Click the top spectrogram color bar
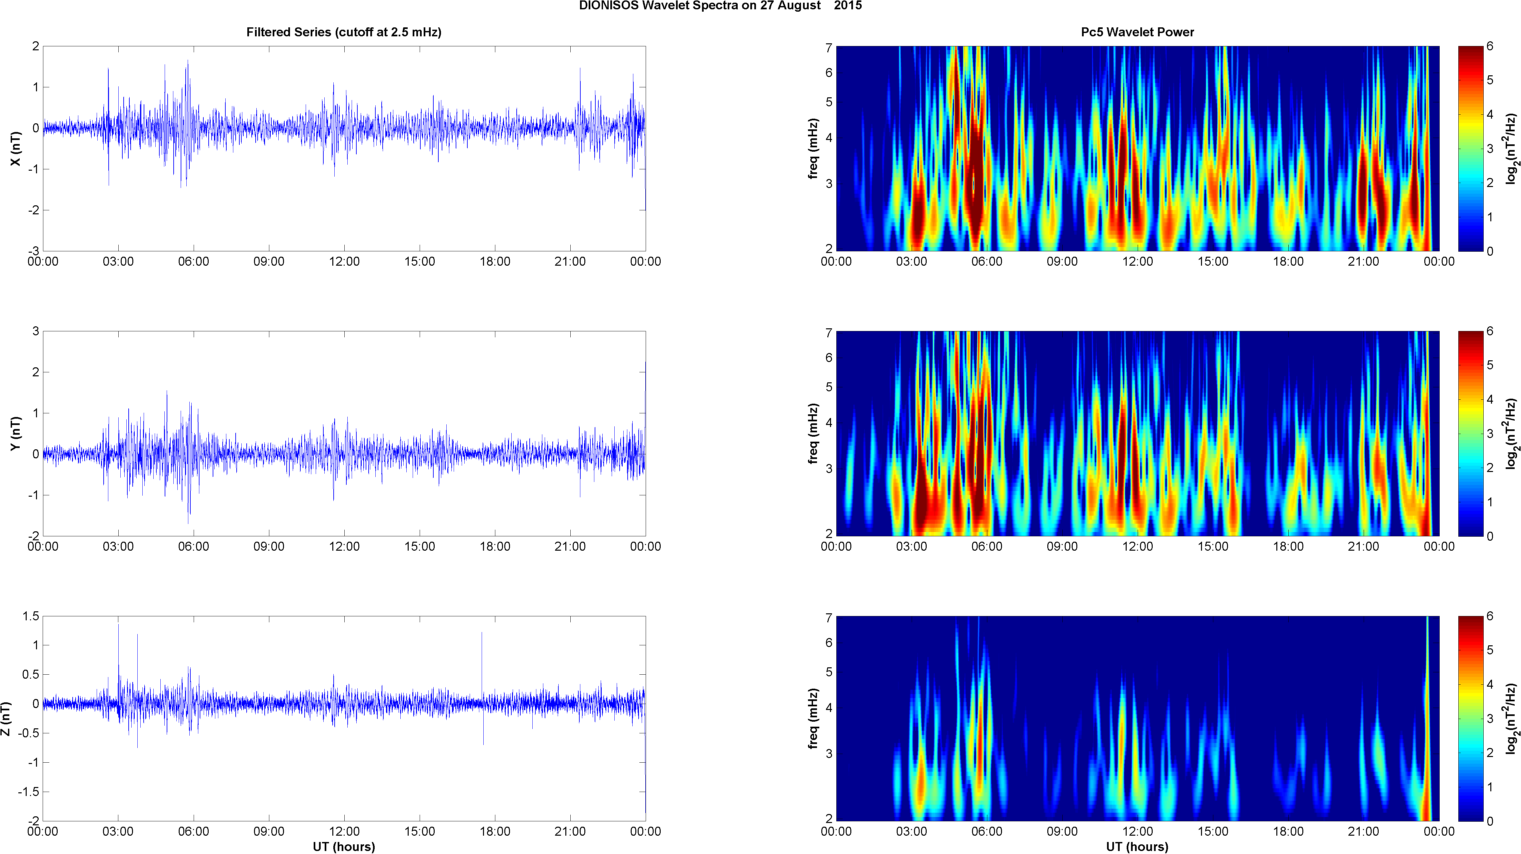This screenshot has width=1521, height=854. [1471, 148]
